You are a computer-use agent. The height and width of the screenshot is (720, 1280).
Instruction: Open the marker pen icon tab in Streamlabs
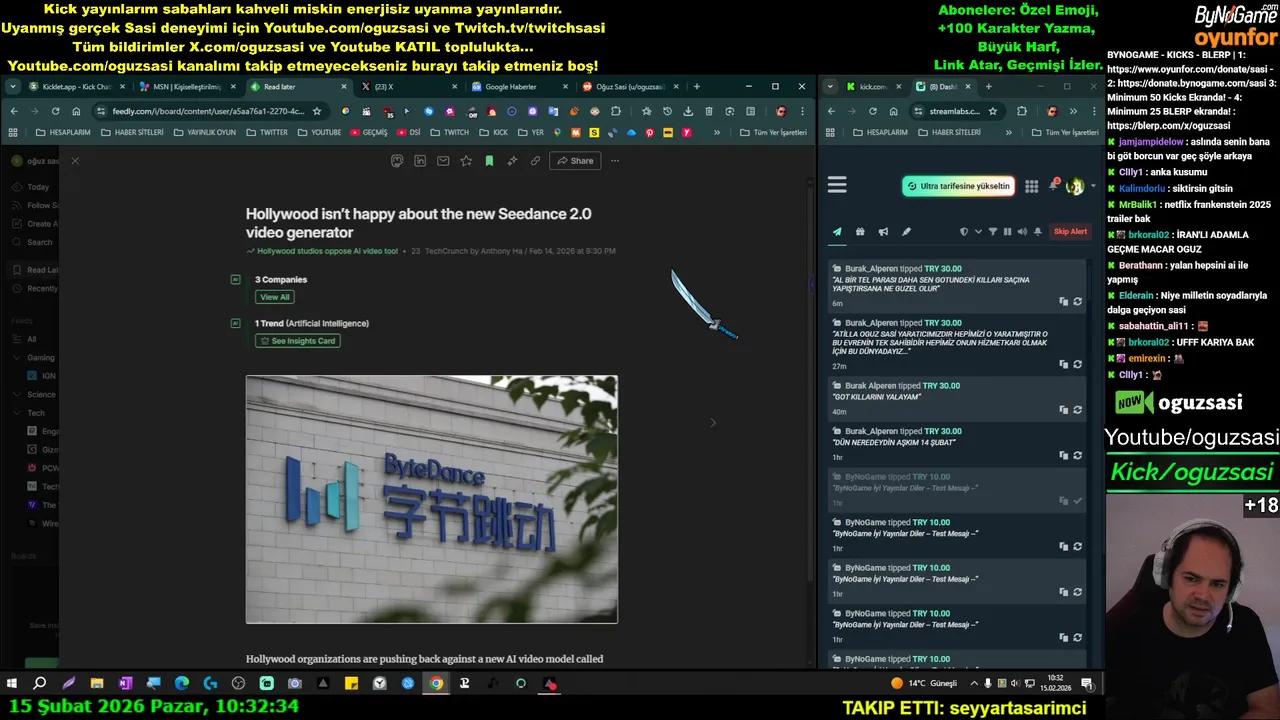[906, 232]
